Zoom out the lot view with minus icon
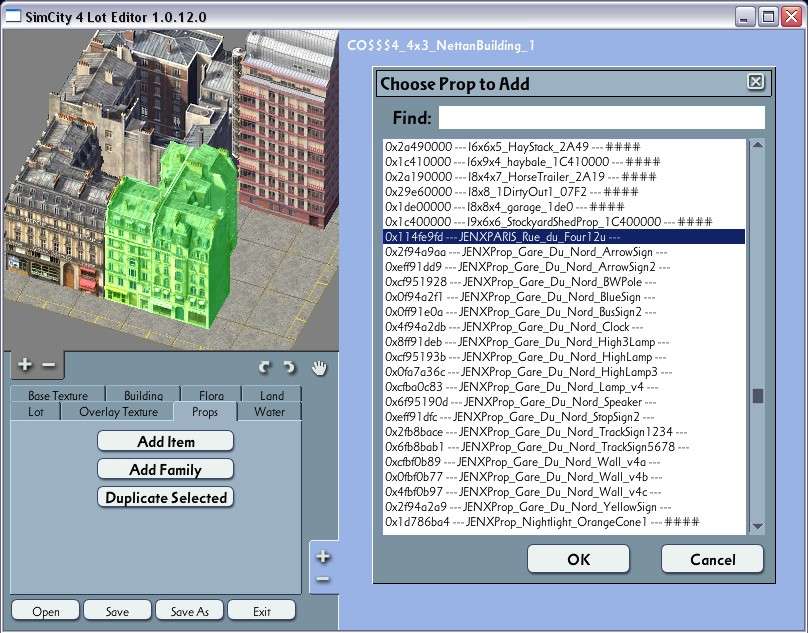This screenshot has height=633, width=808. coord(48,365)
